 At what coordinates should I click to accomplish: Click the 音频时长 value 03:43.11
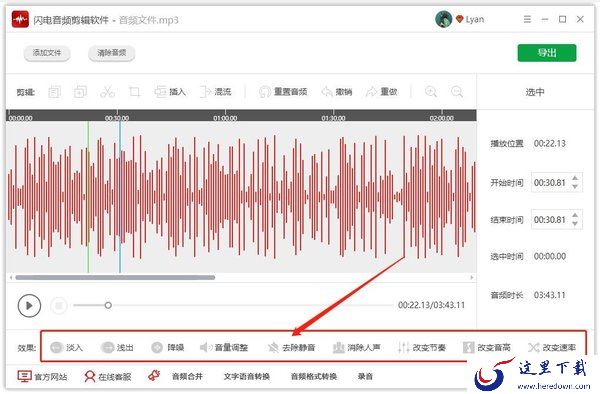[x=550, y=295]
